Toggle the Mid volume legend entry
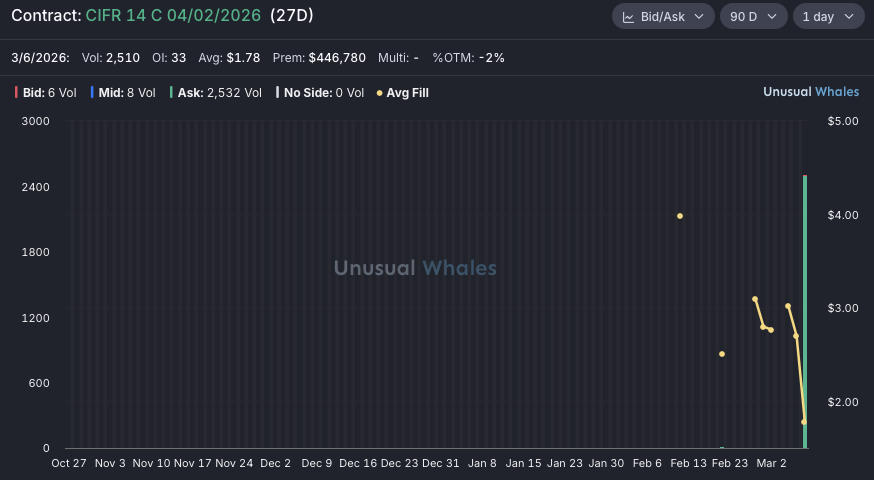This screenshot has height=480, width=874. coord(123,93)
